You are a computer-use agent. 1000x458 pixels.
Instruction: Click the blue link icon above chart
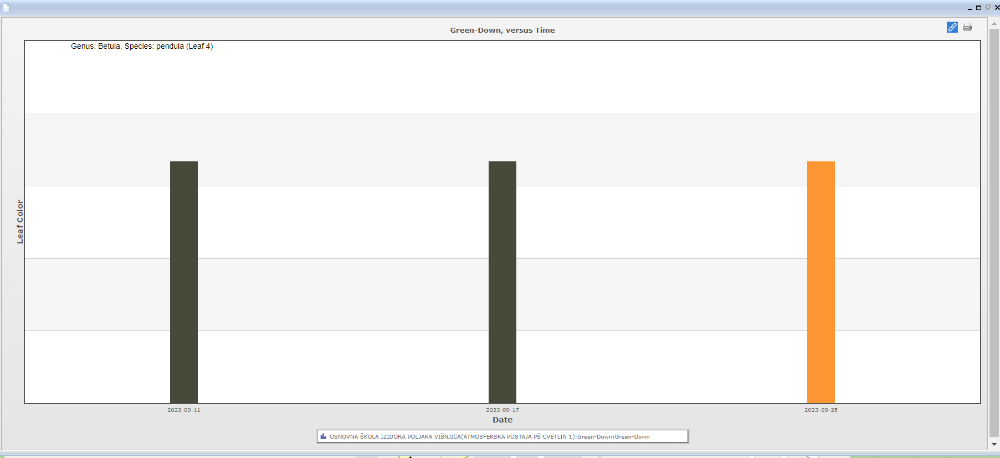(x=952, y=27)
